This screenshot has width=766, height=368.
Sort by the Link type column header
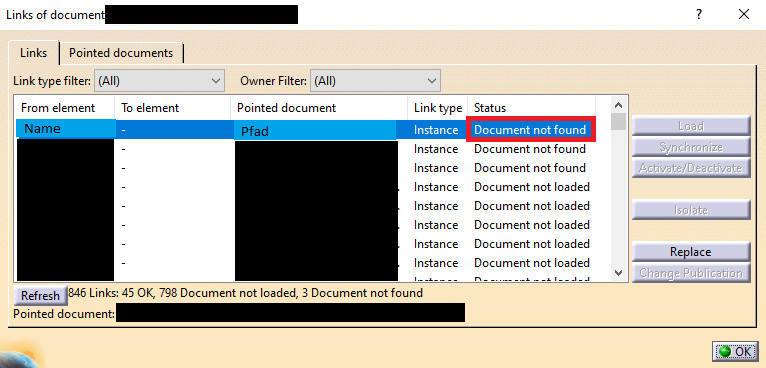click(x=438, y=108)
